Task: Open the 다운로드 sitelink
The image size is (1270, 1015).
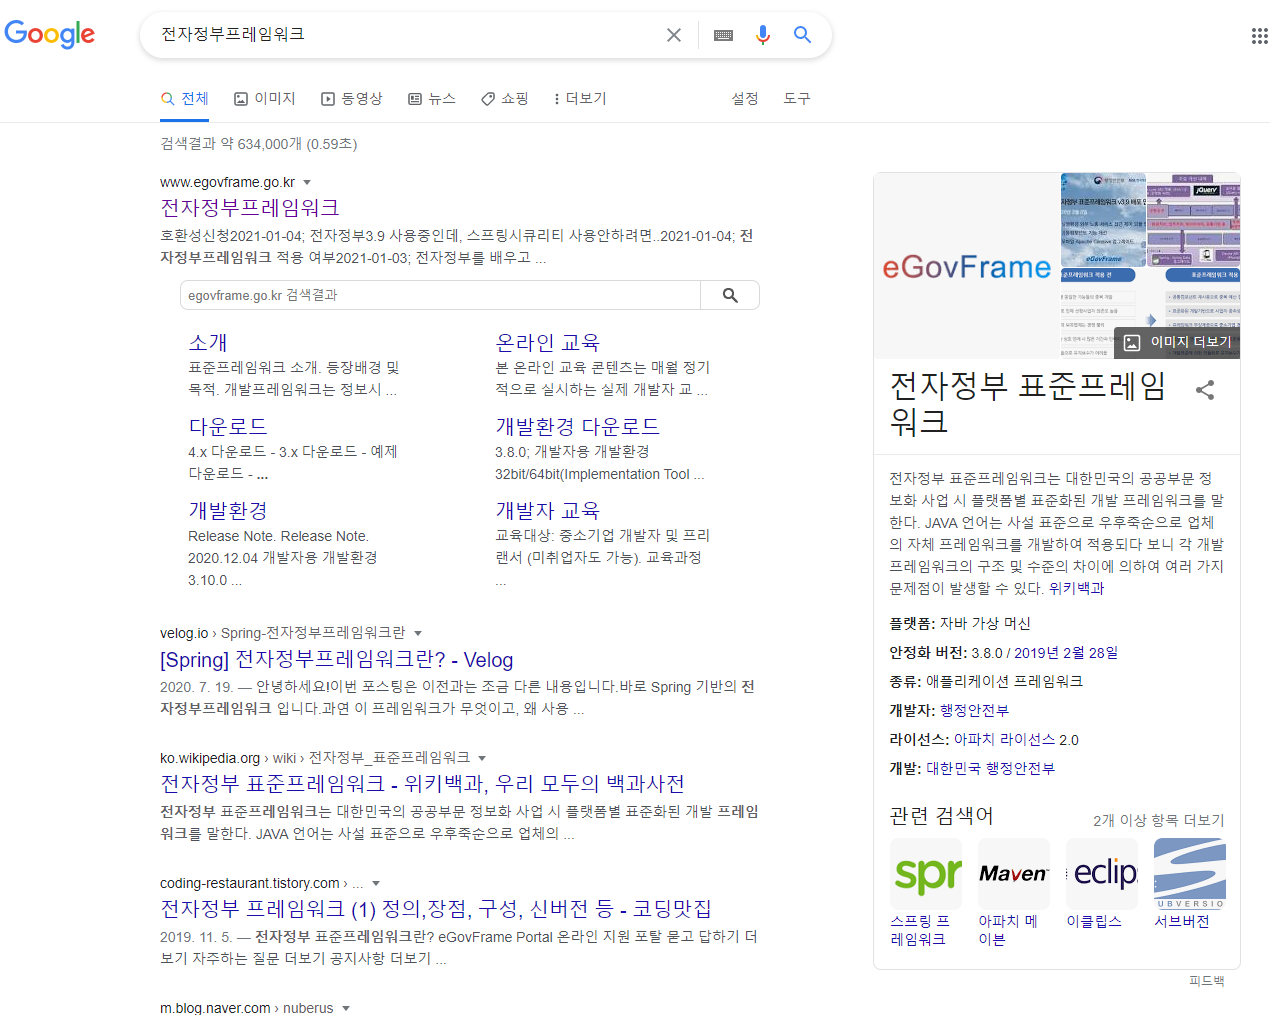Action: pyautogui.click(x=228, y=427)
